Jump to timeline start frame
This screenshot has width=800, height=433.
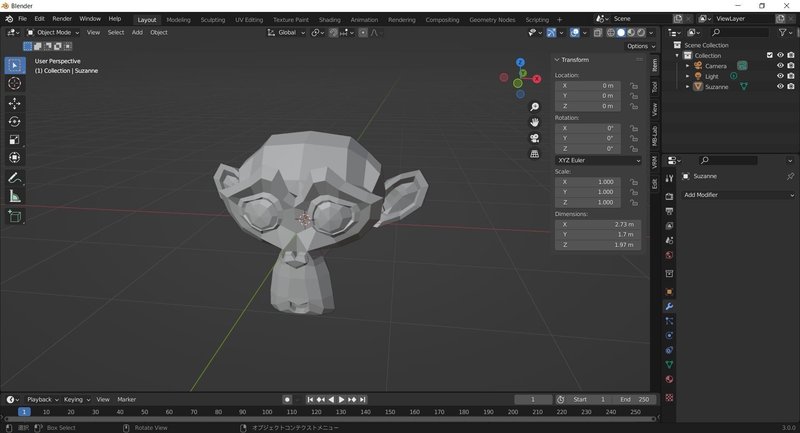pyautogui.click(x=310, y=399)
